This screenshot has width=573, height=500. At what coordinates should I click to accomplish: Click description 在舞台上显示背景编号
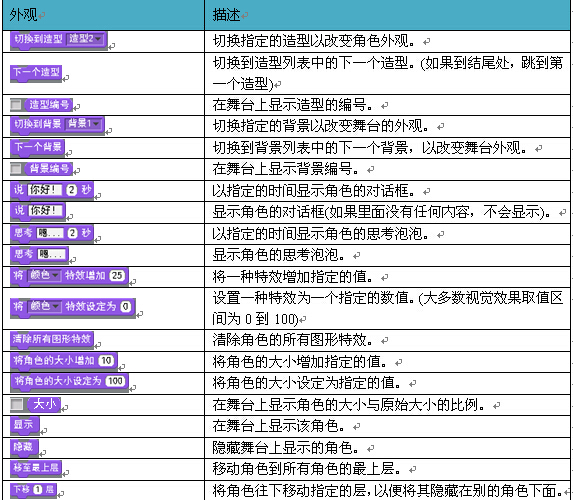click(x=286, y=169)
